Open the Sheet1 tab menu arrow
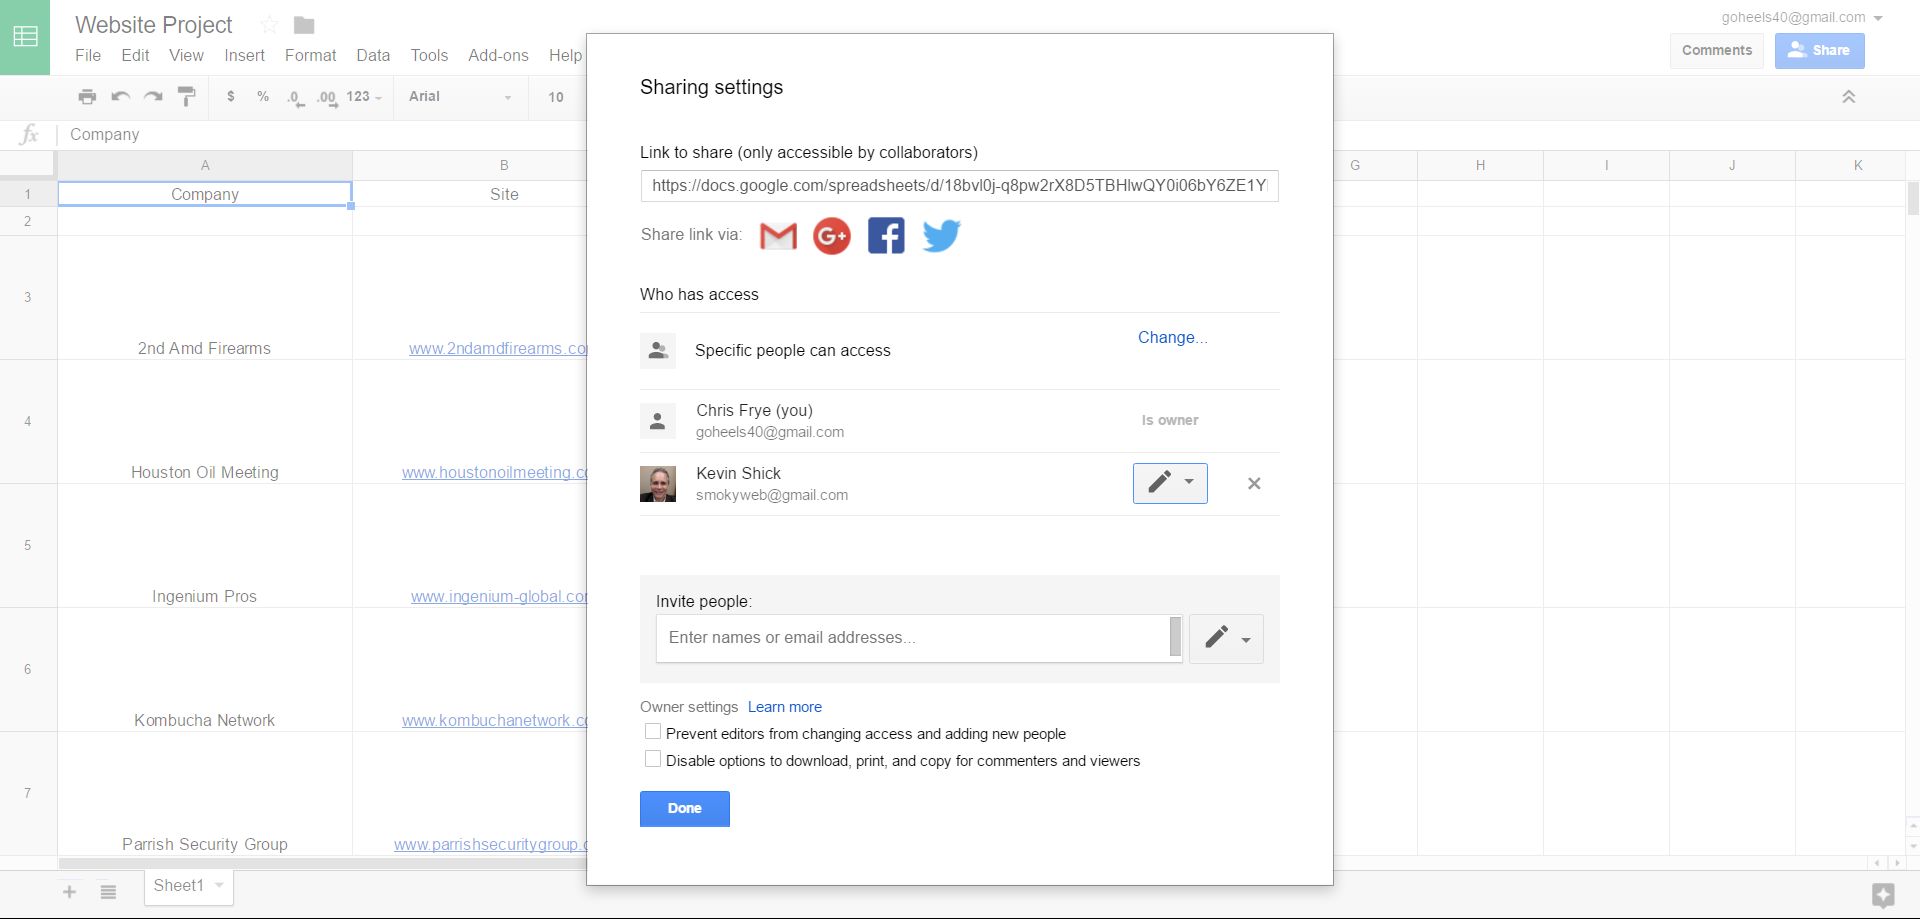The height and width of the screenshot is (919, 1920). [219, 886]
